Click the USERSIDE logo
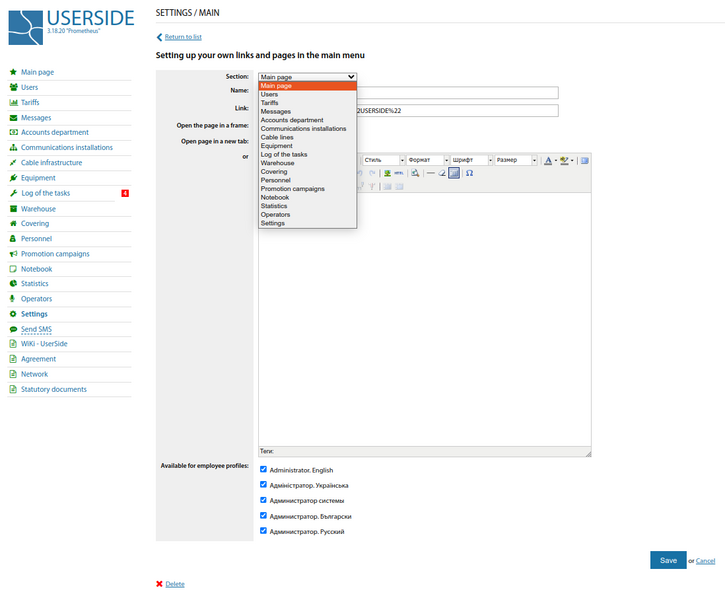725x600 pixels. (68, 27)
